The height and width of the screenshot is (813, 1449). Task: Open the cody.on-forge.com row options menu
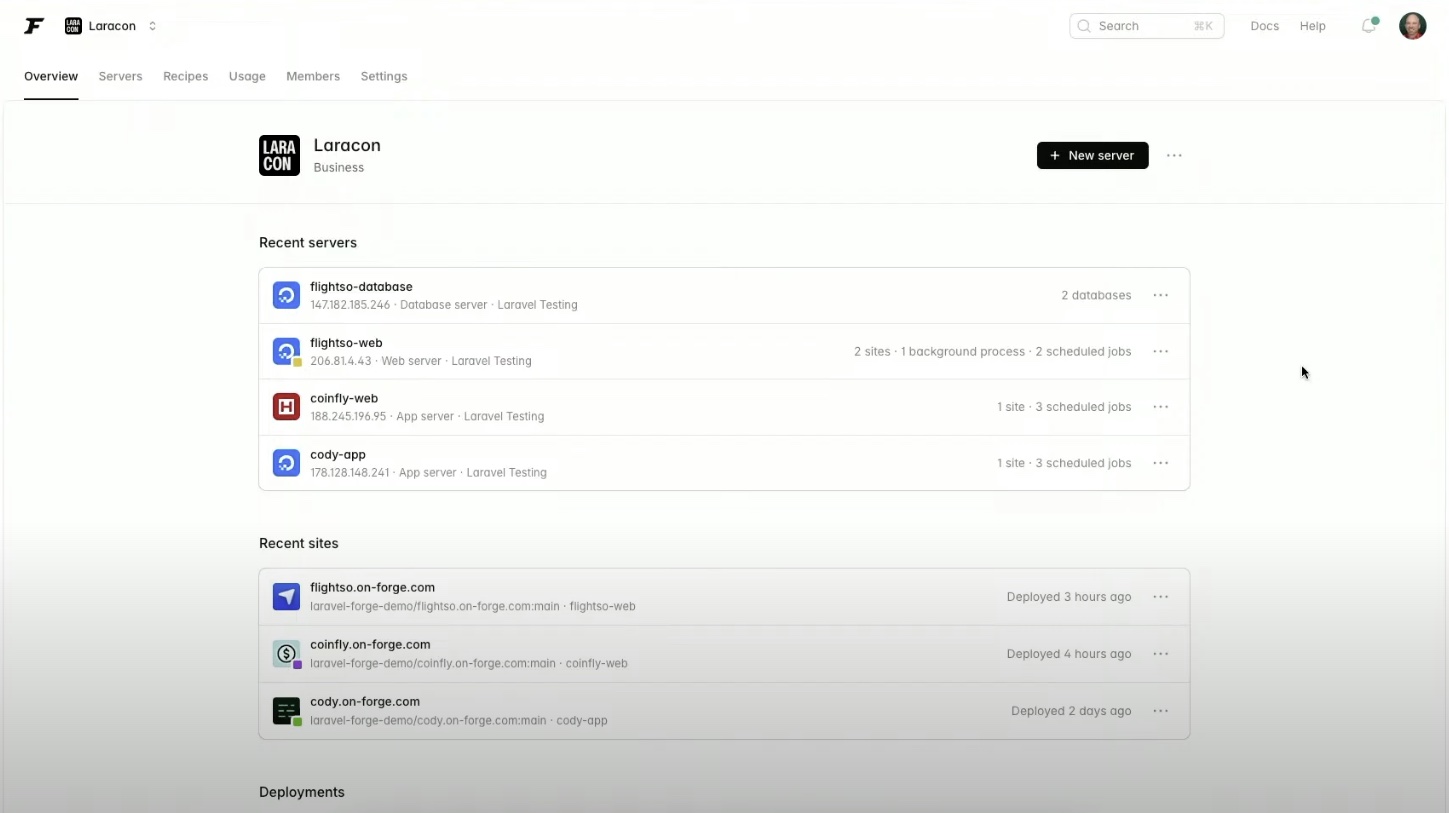[x=1160, y=711]
